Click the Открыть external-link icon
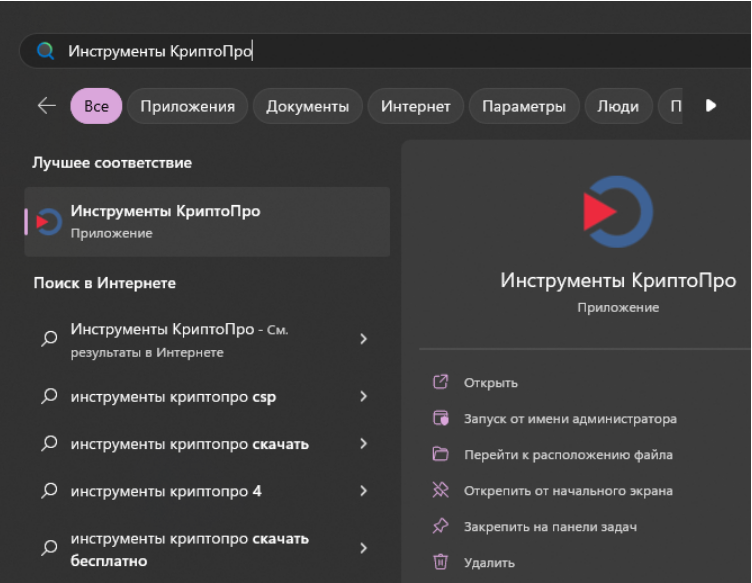The image size is (752, 583). 441,382
